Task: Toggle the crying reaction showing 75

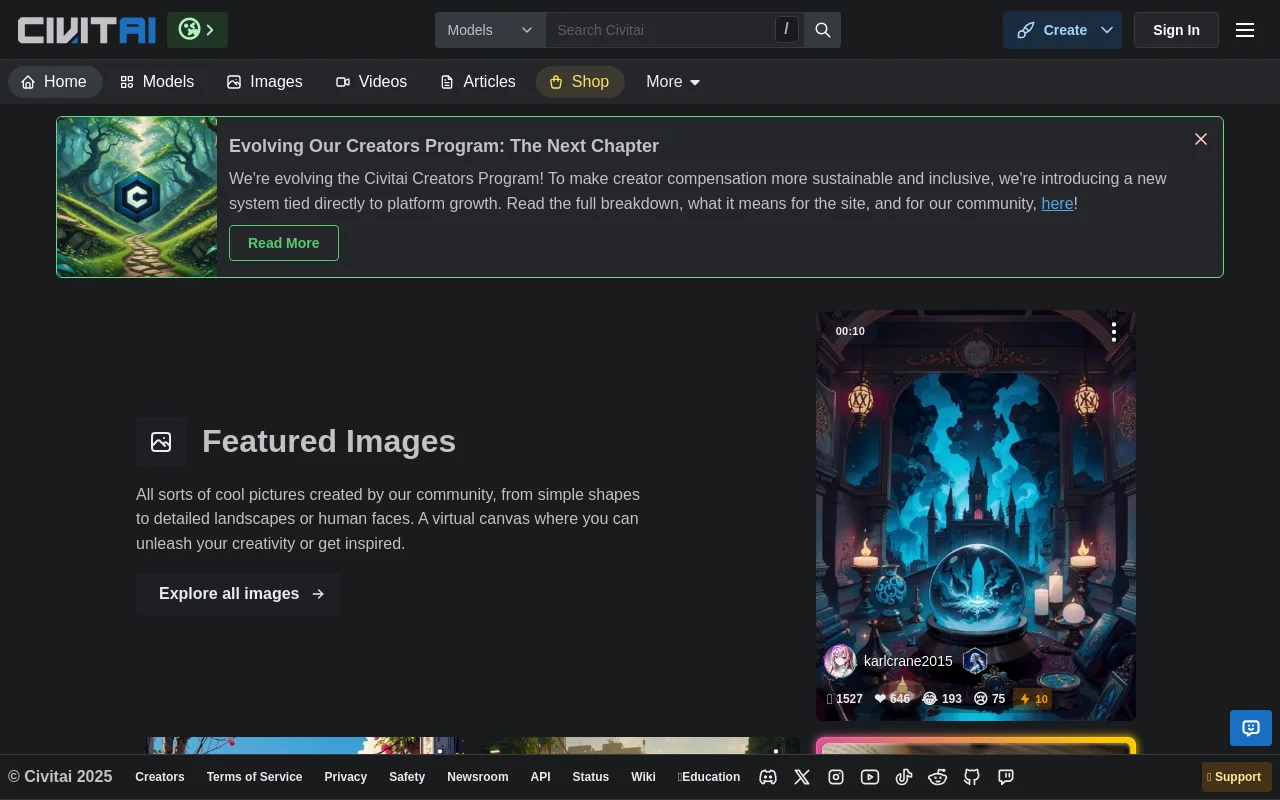Action: 989,699
